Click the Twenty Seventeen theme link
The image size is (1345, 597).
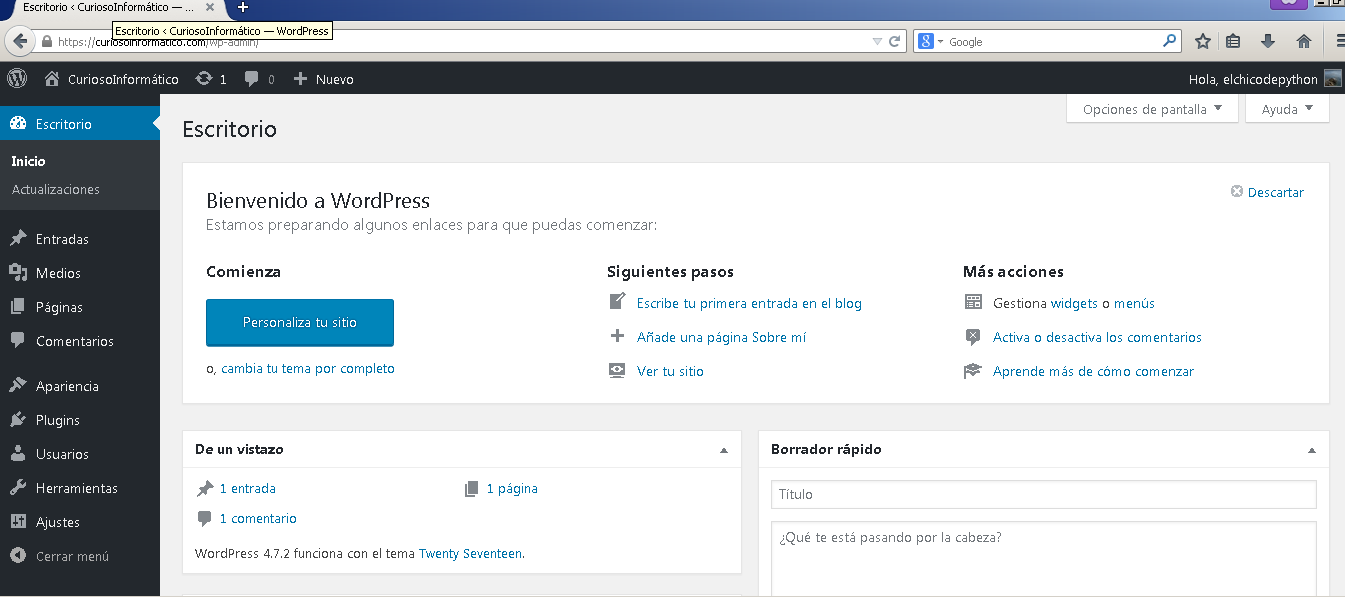pos(470,553)
